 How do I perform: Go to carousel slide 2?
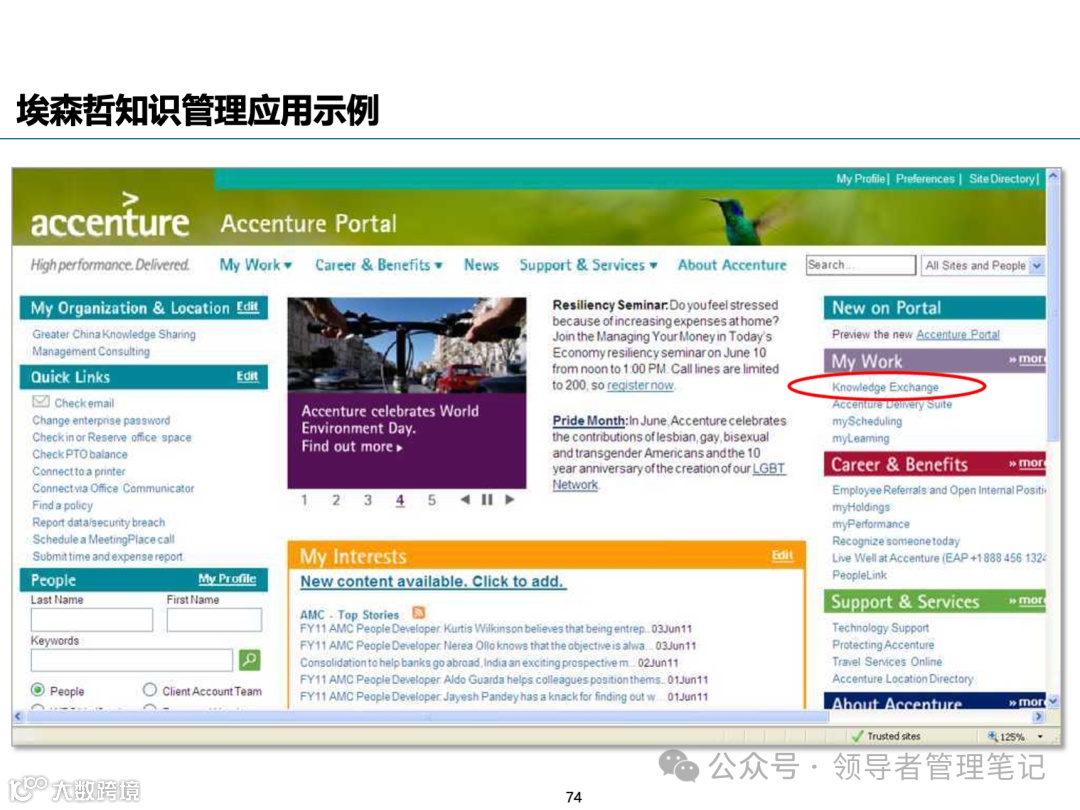pyautogui.click(x=336, y=500)
